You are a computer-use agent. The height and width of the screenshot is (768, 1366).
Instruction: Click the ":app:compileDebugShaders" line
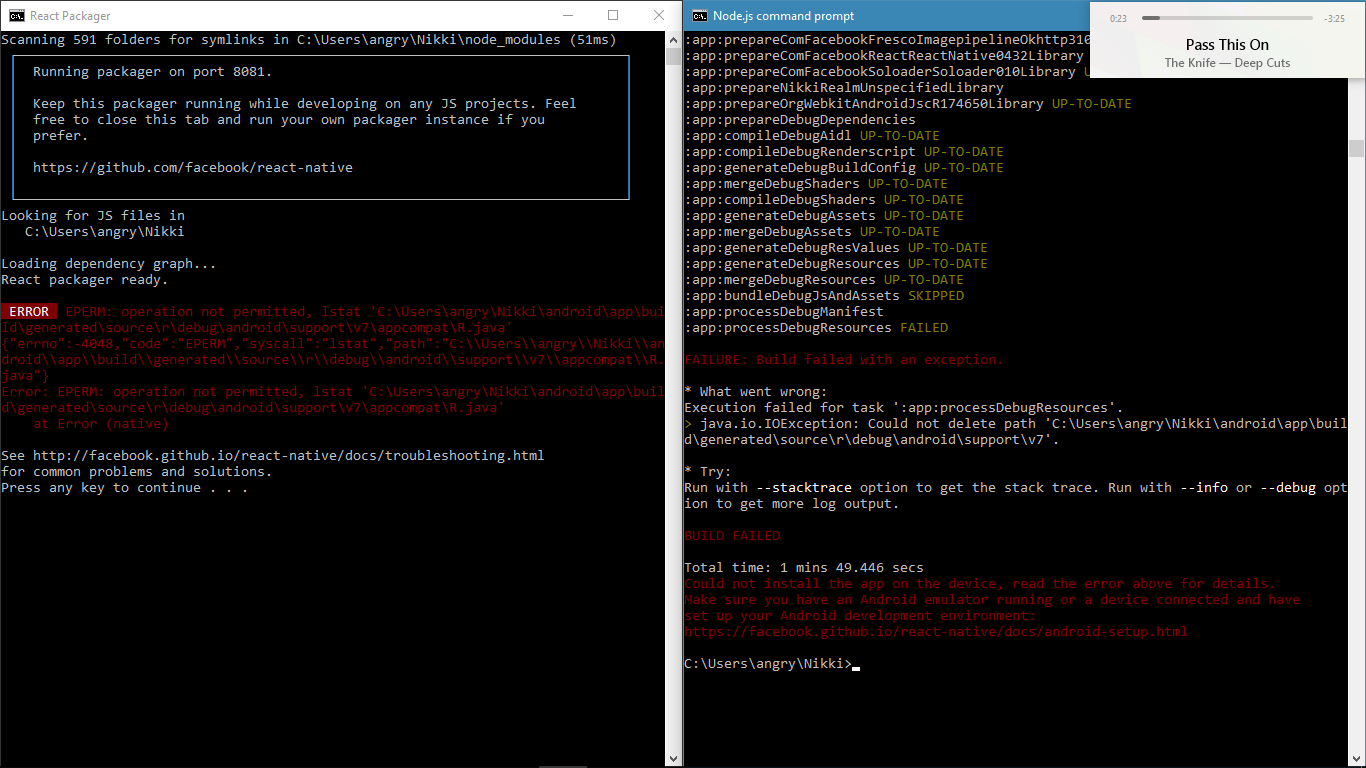point(824,200)
